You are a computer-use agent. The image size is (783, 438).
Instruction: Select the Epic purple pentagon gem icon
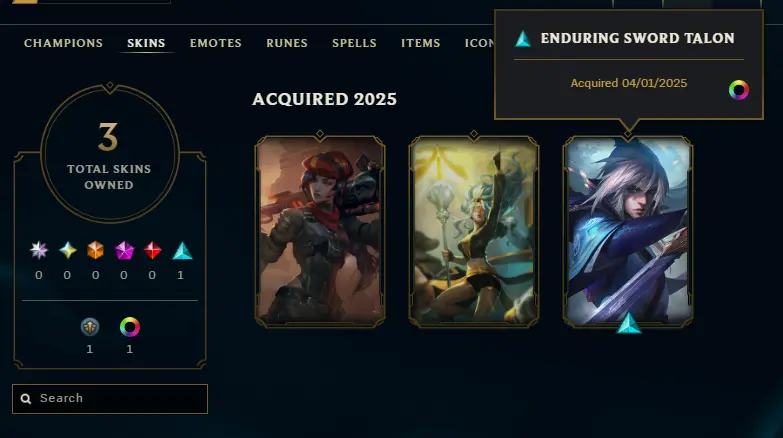[x=124, y=250]
